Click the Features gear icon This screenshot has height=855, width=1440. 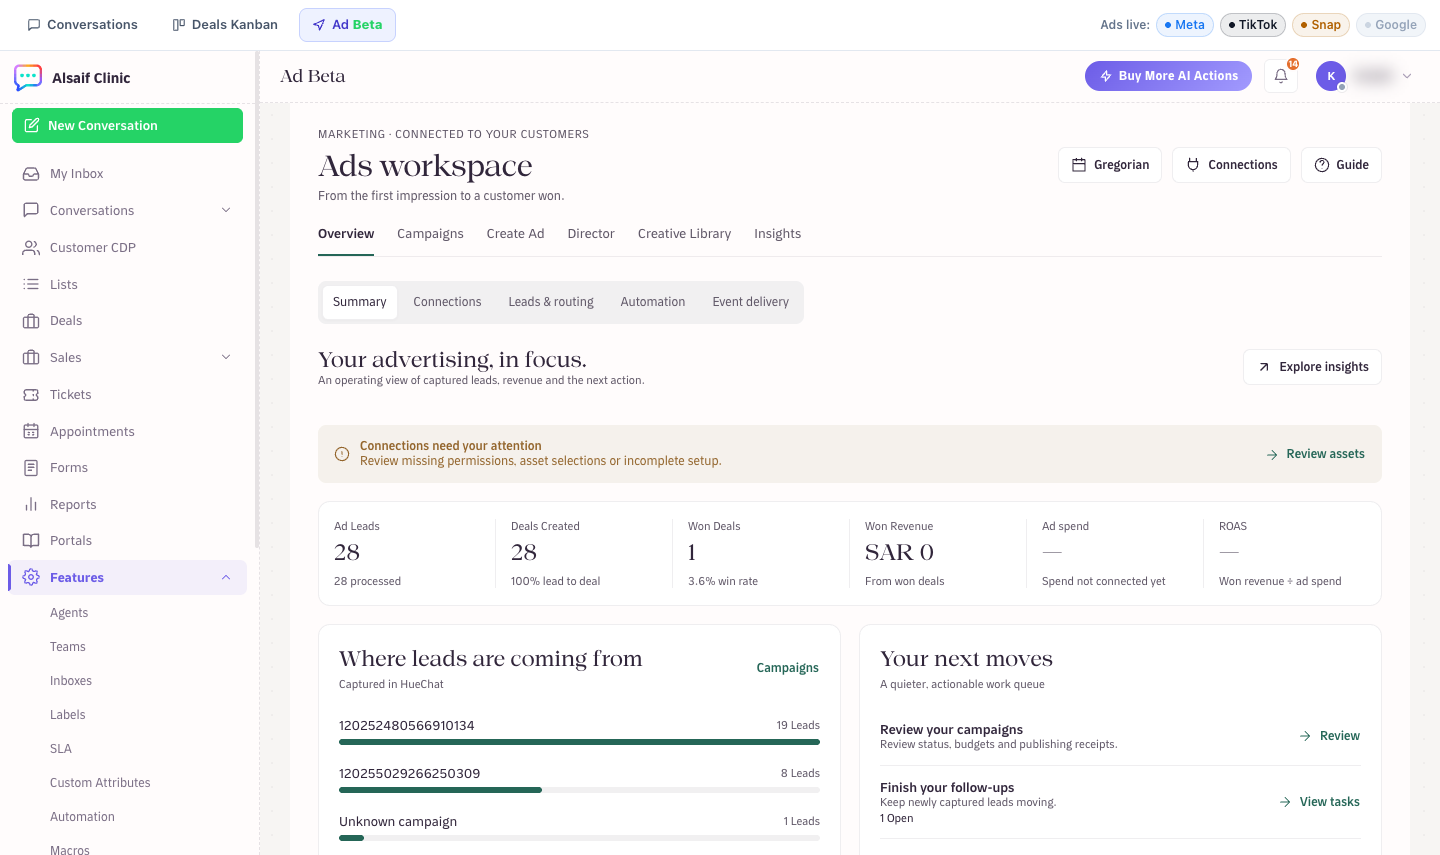[31, 578]
